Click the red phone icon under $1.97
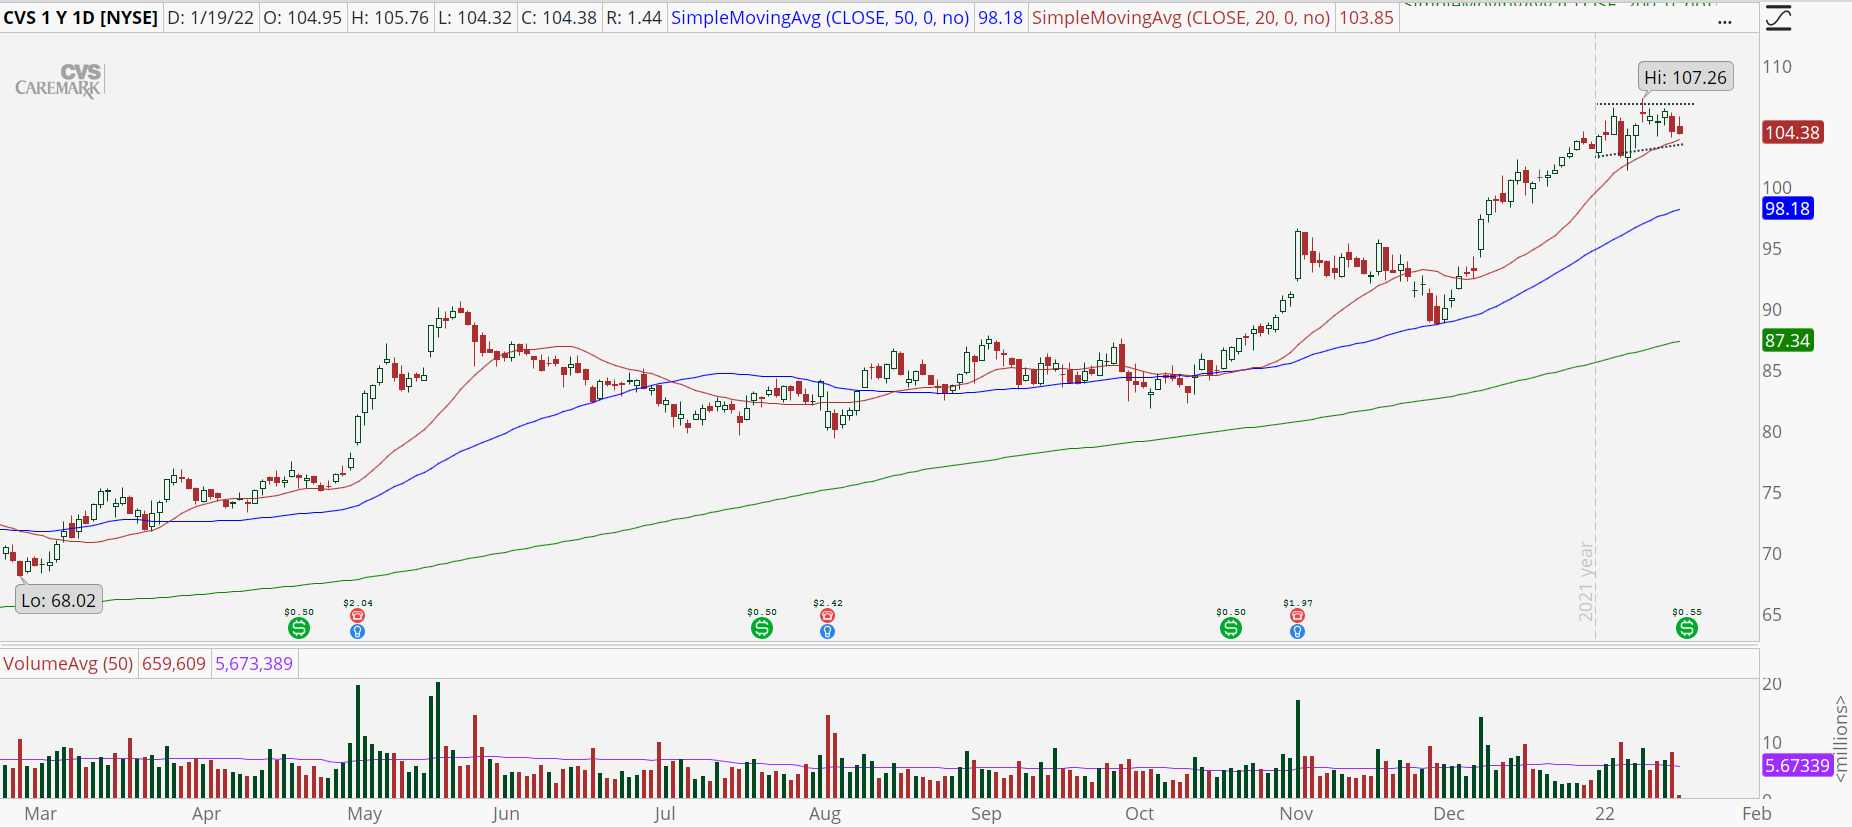Screen dimensions: 1852x827 tap(1297, 616)
